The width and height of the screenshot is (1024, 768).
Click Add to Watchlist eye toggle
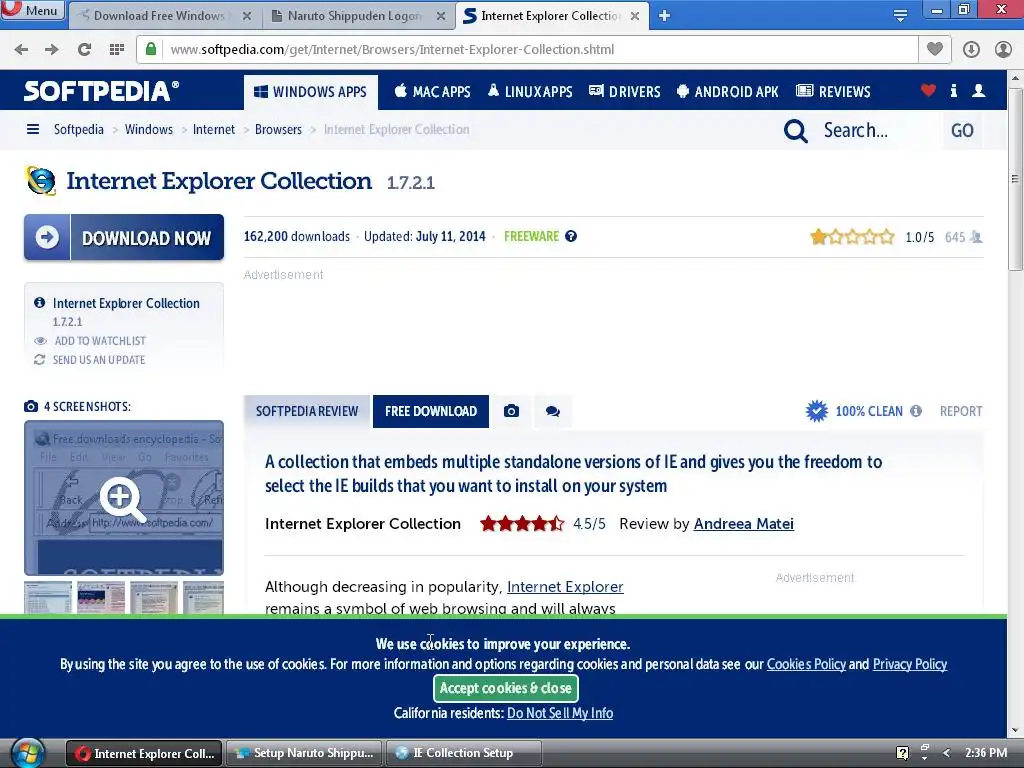[40, 341]
